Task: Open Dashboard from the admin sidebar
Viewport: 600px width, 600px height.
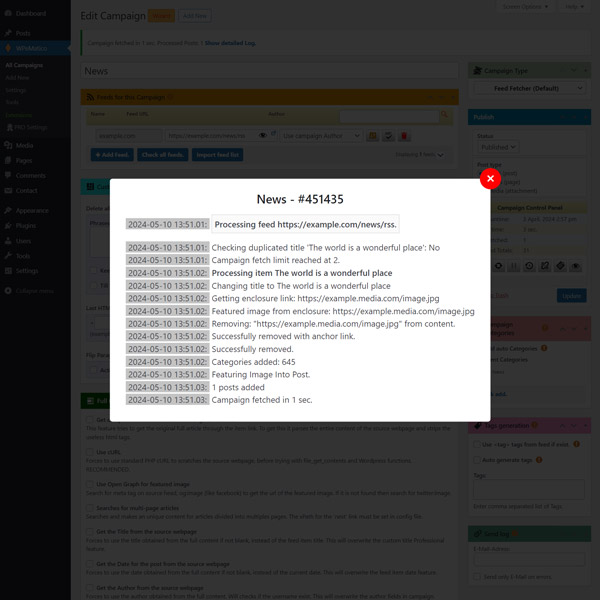Action: [30, 13]
